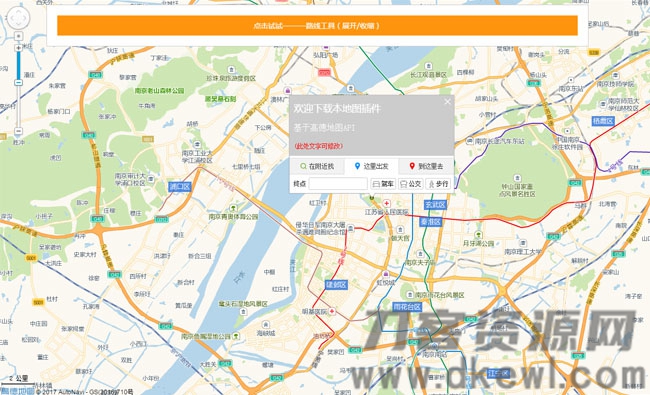650x395 pixels.
Task: Click the 浦口区 district label
Action: [x=179, y=187]
